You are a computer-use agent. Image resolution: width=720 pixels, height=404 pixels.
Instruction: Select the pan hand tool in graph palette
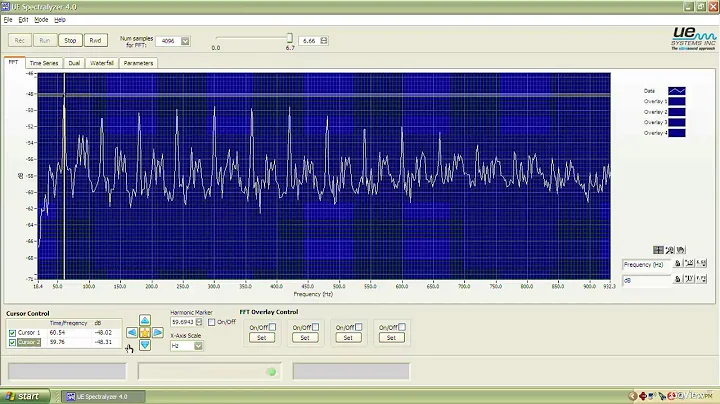click(x=681, y=250)
